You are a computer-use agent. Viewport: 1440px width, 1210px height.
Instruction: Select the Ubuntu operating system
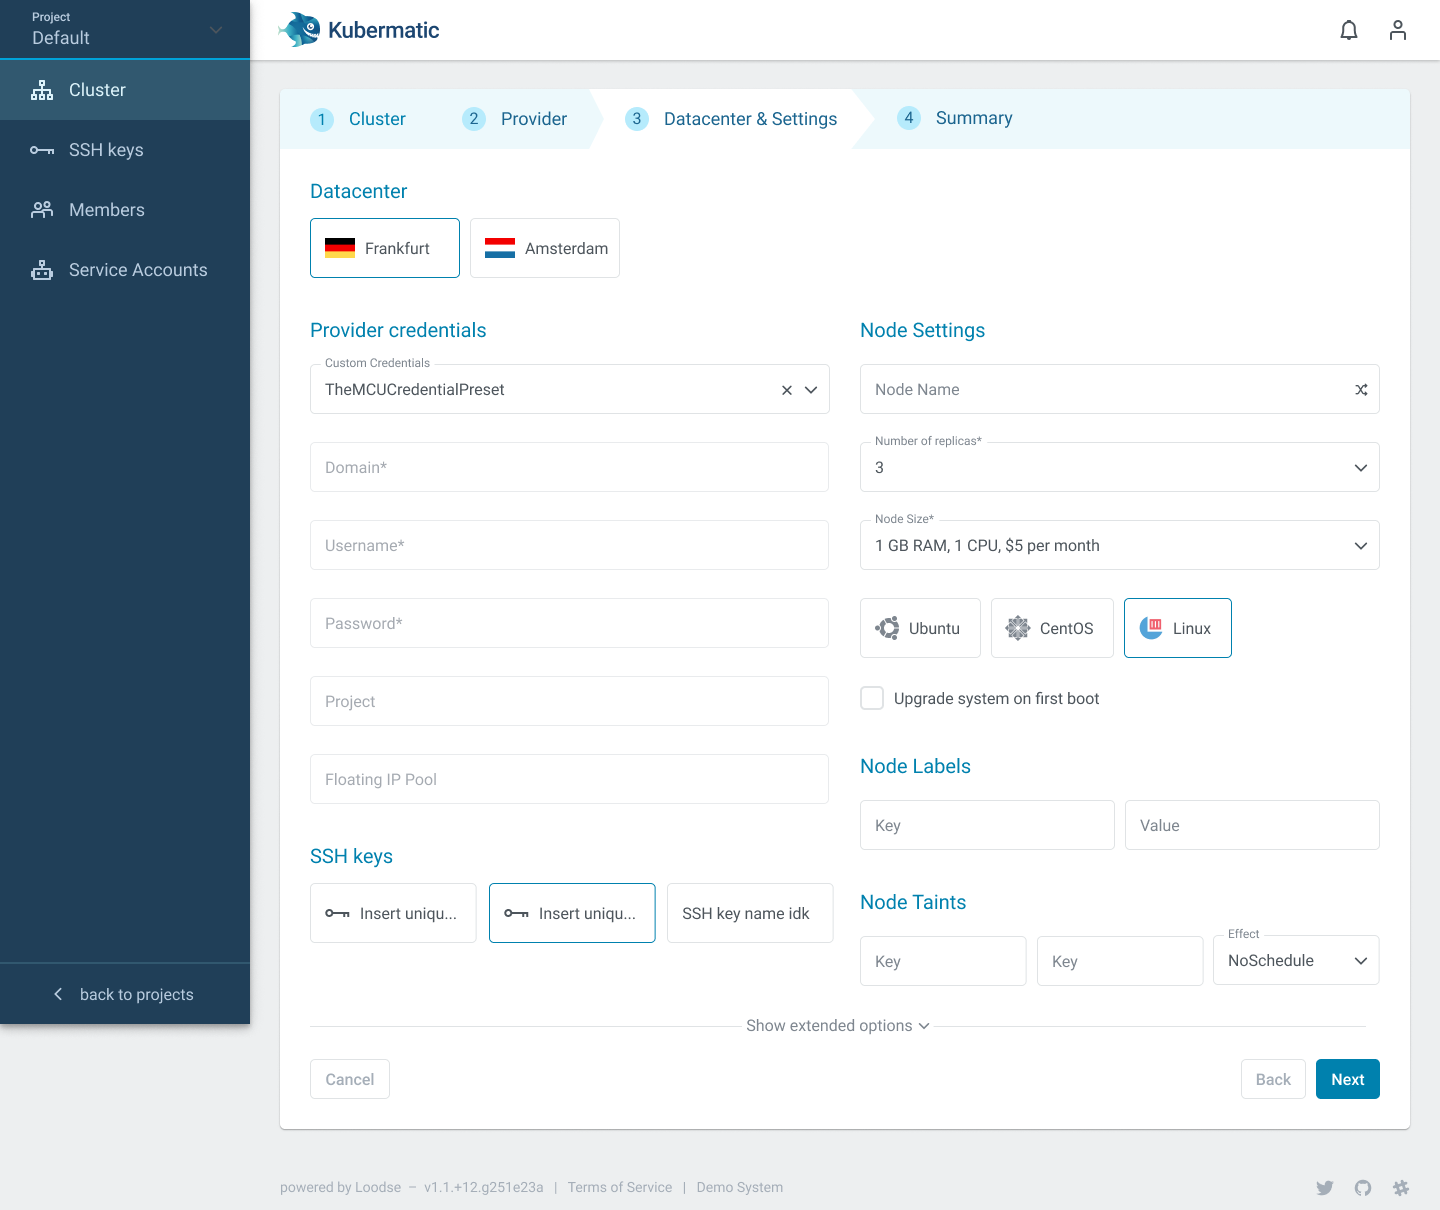(x=919, y=628)
